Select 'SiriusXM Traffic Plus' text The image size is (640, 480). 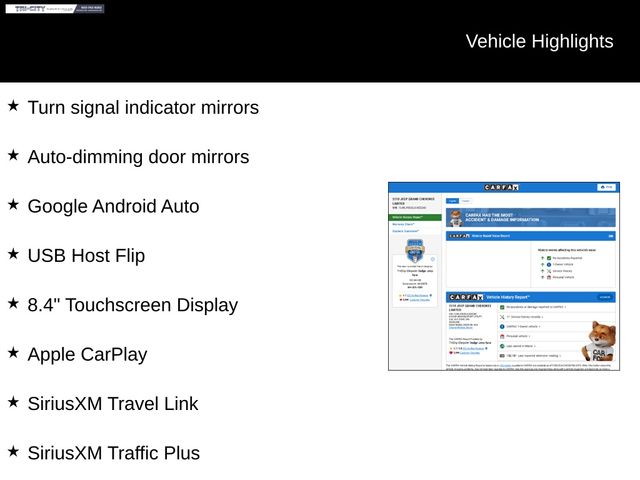tap(114, 453)
